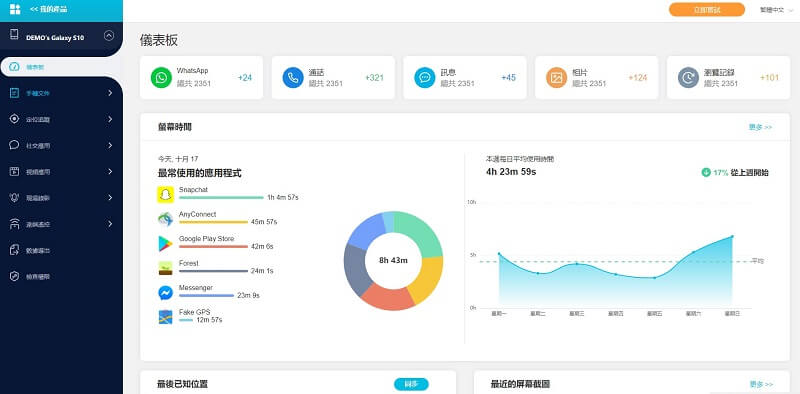
Task: Open the language dropdown in header
Action: [776, 10]
